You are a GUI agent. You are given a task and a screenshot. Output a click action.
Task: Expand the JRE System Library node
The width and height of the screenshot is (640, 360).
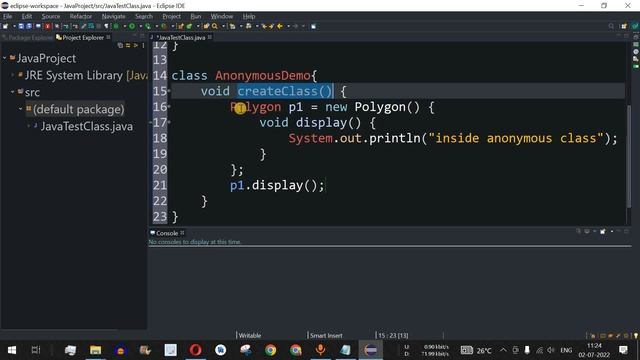[x=13, y=75]
